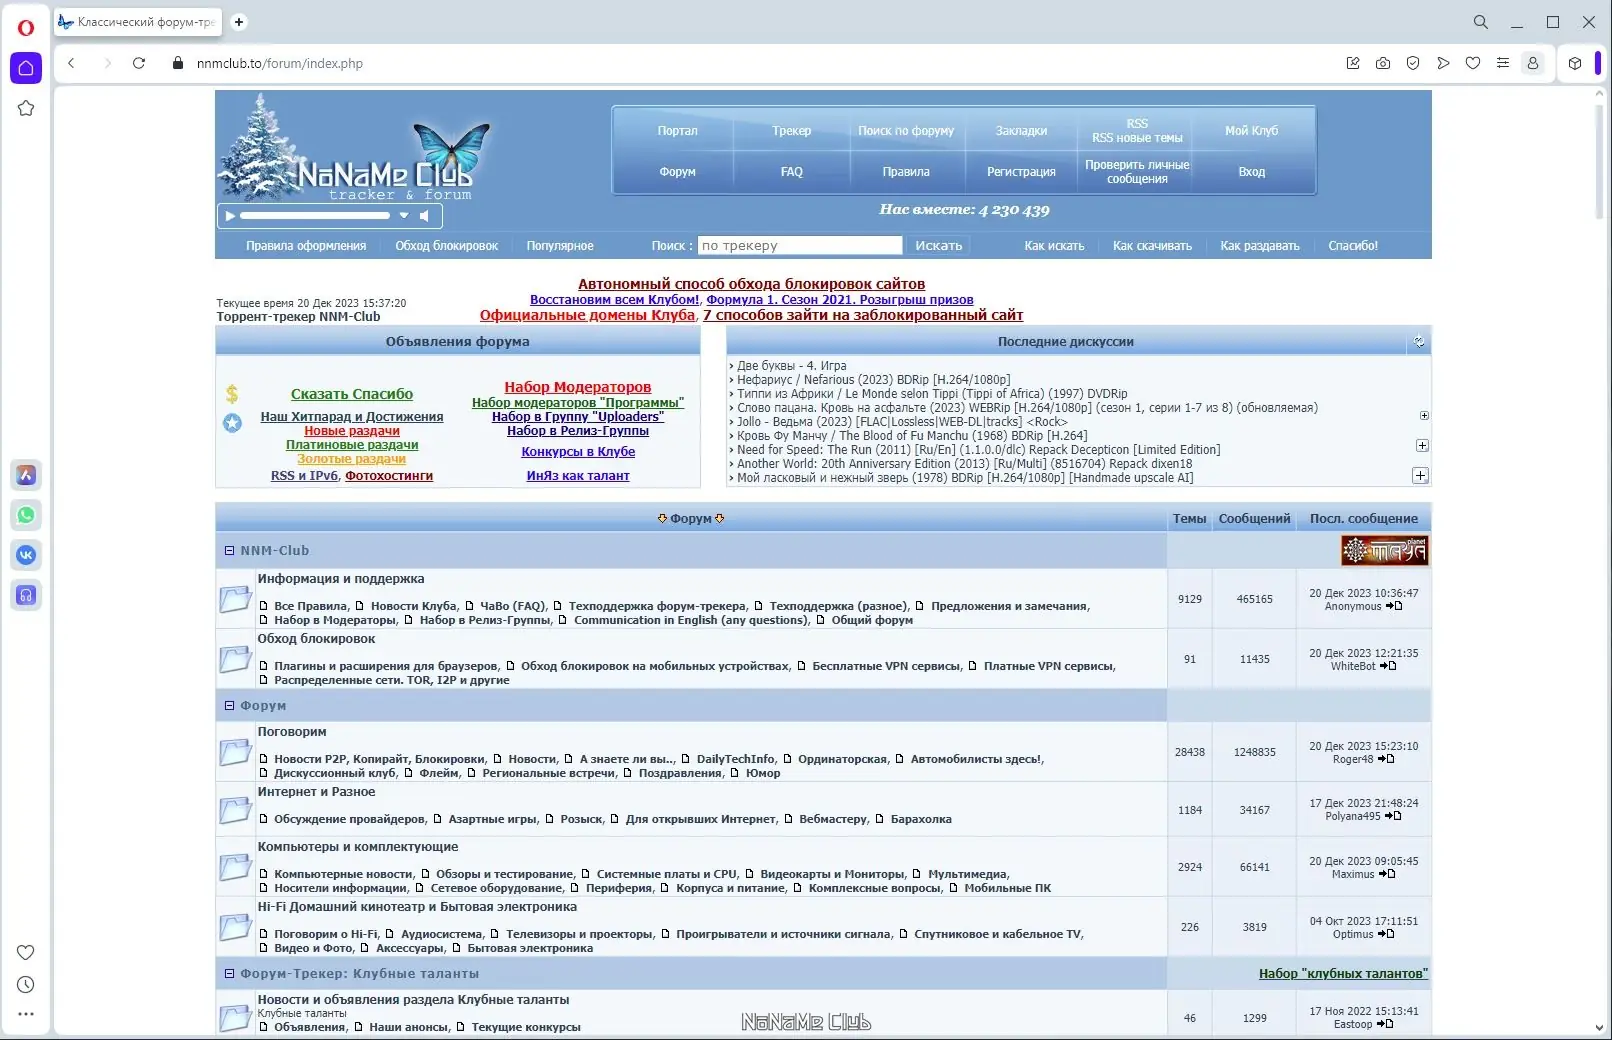
Task: Open Easy Setup panel icon
Action: pyautogui.click(x=1503, y=63)
